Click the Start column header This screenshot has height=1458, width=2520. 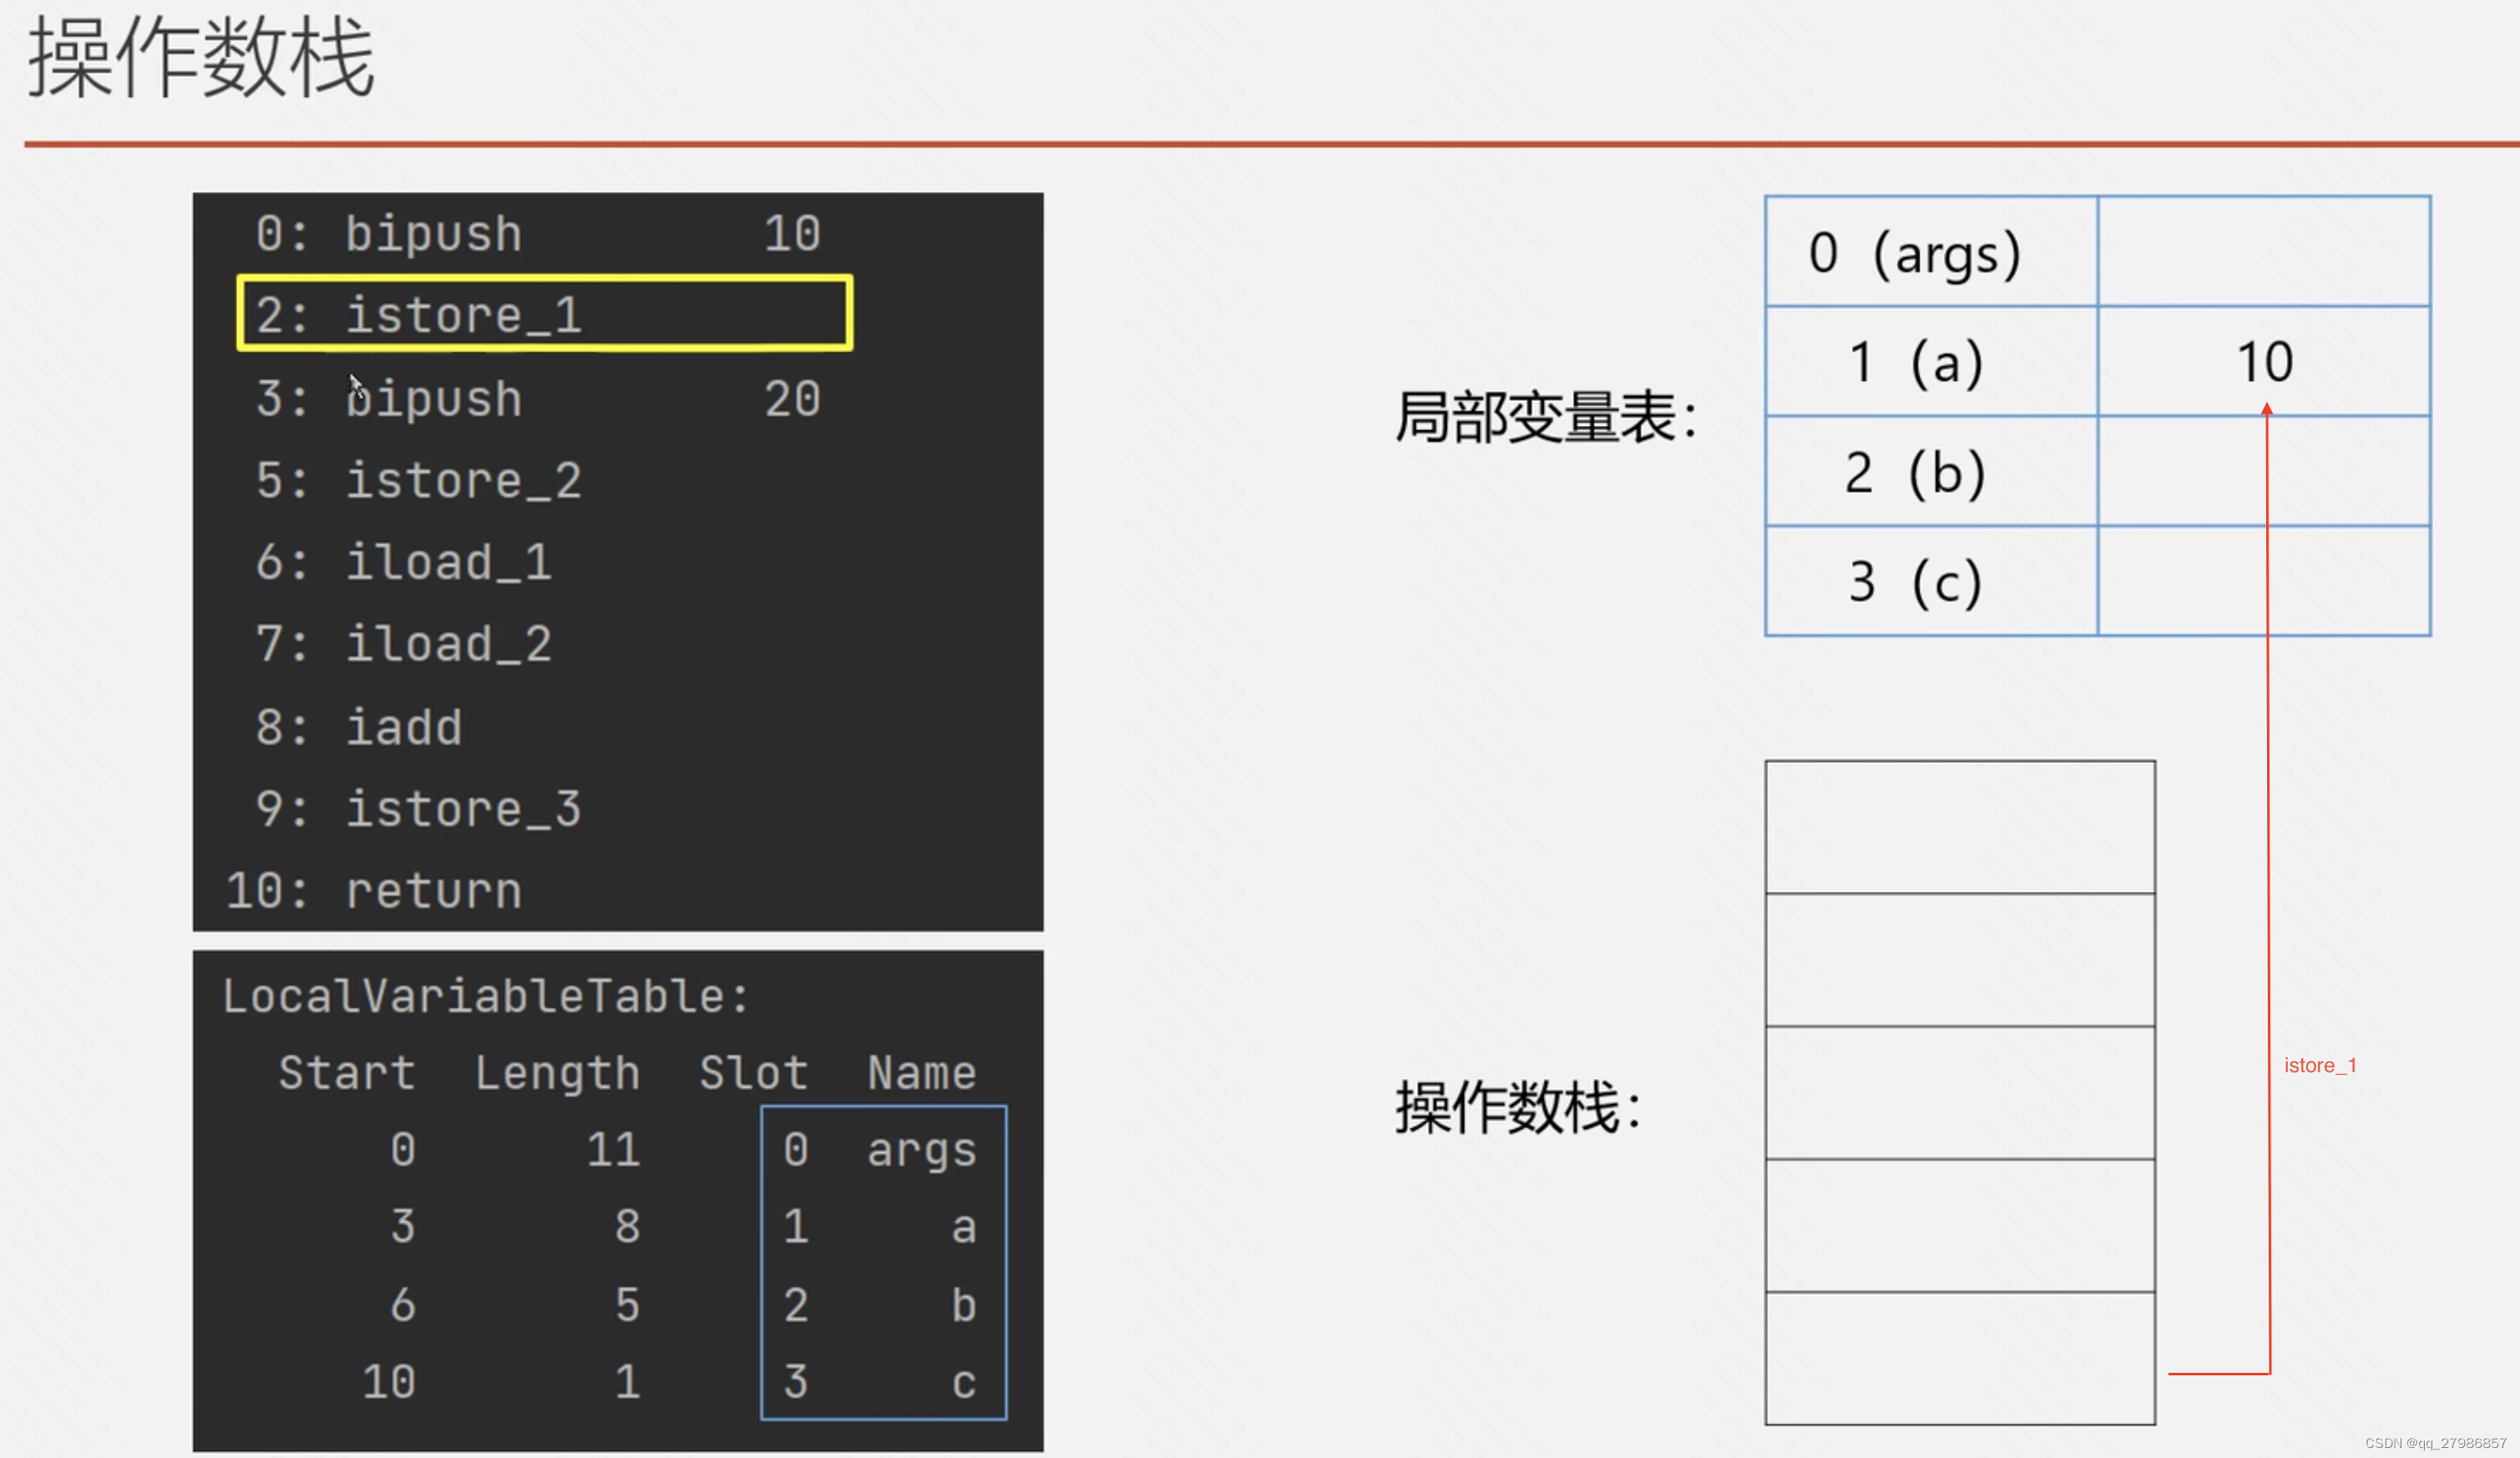click(347, 1073)
